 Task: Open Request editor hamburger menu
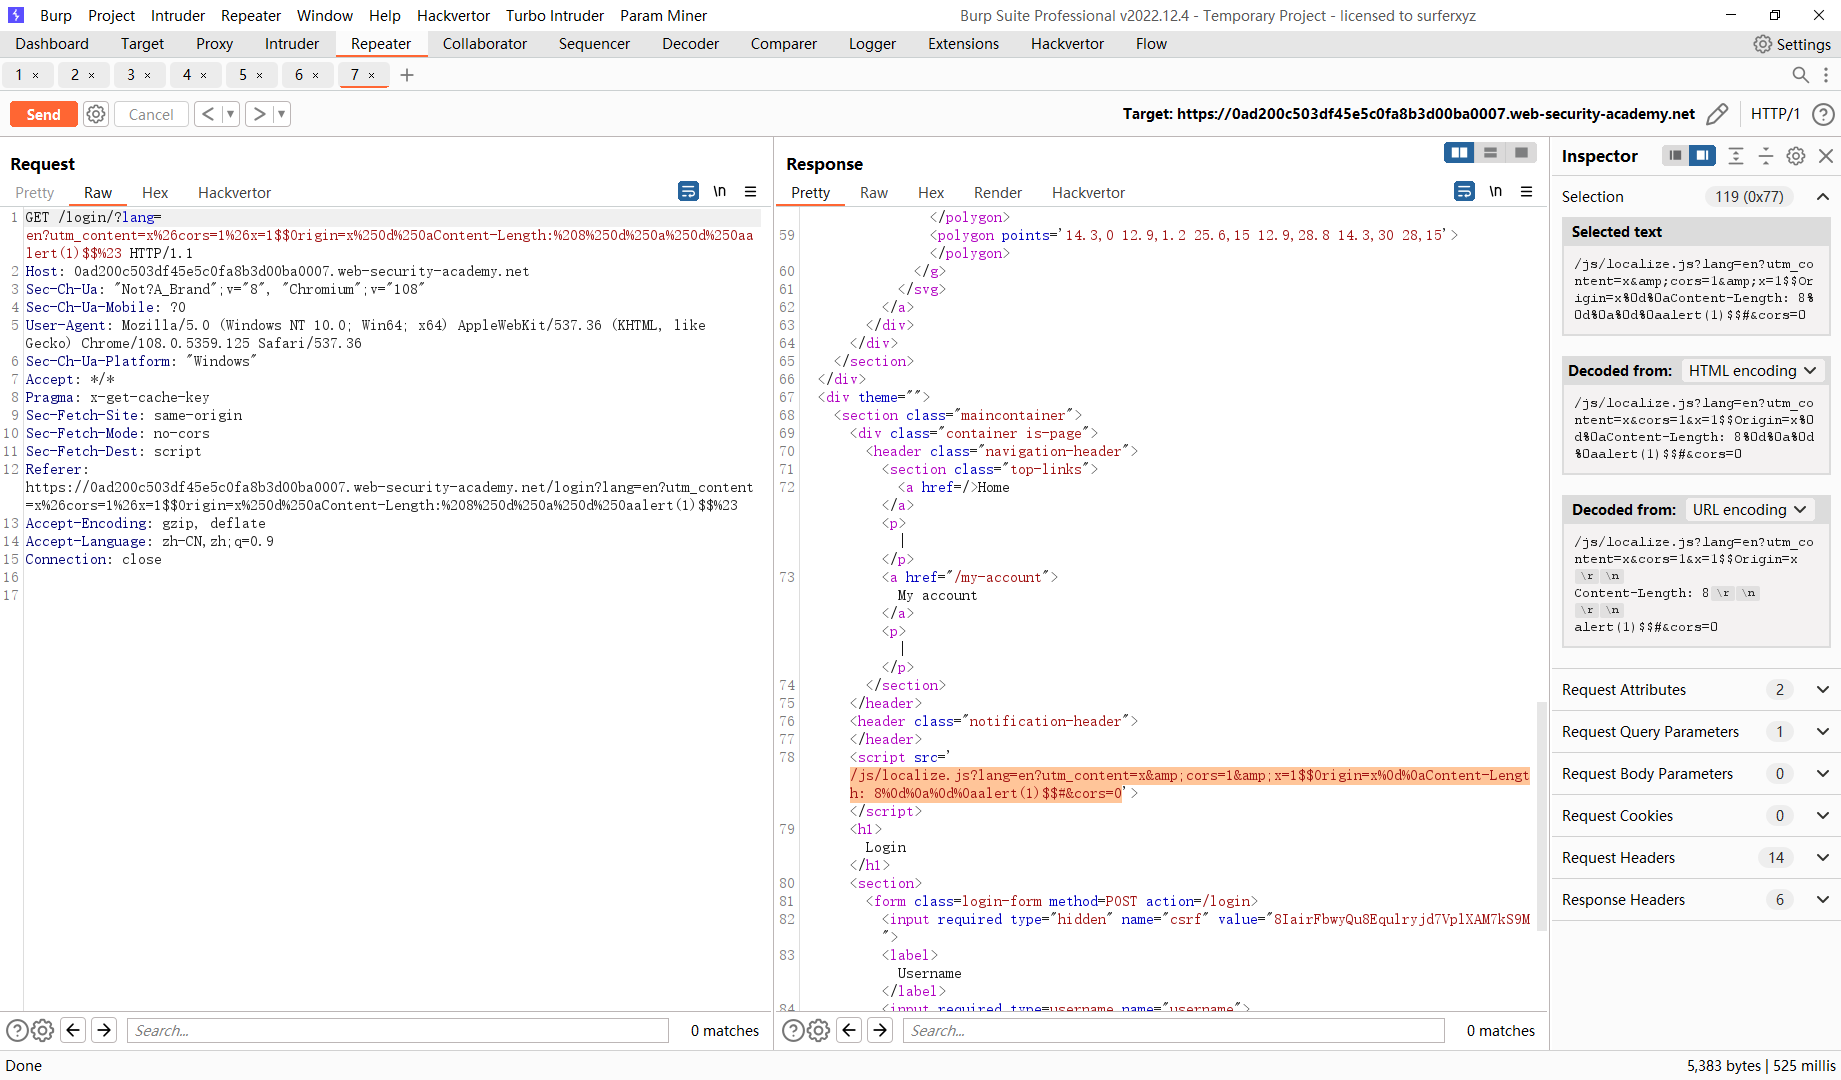[x=751, y=191]
